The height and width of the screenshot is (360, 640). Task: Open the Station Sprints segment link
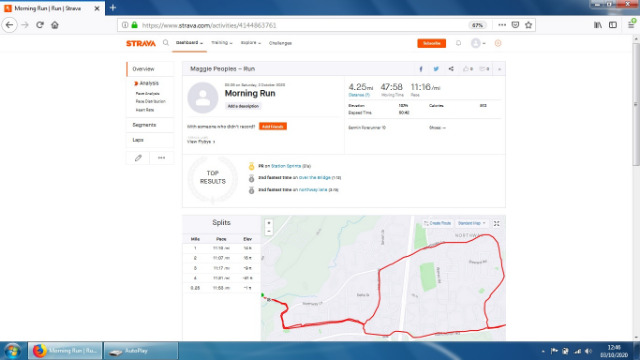tap(286, 166)
